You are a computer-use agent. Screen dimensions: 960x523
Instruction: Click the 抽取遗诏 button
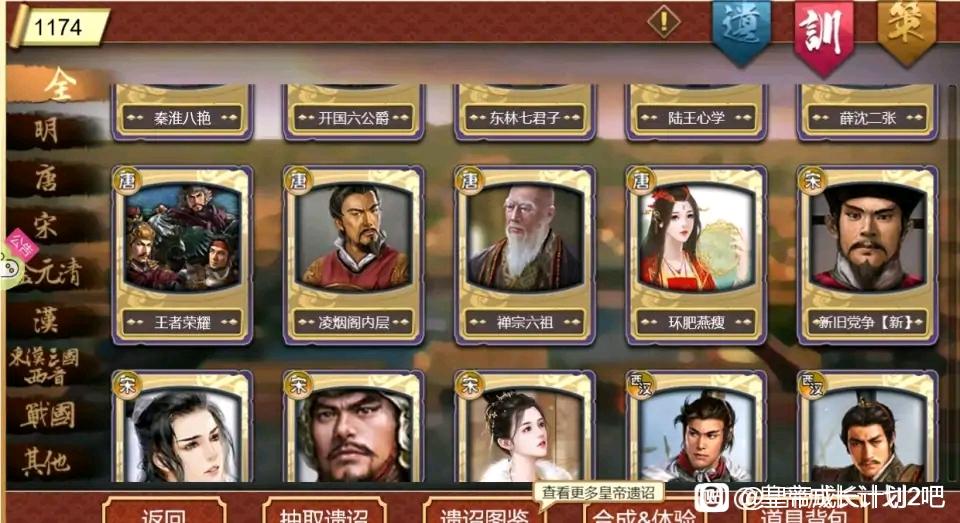324,511
